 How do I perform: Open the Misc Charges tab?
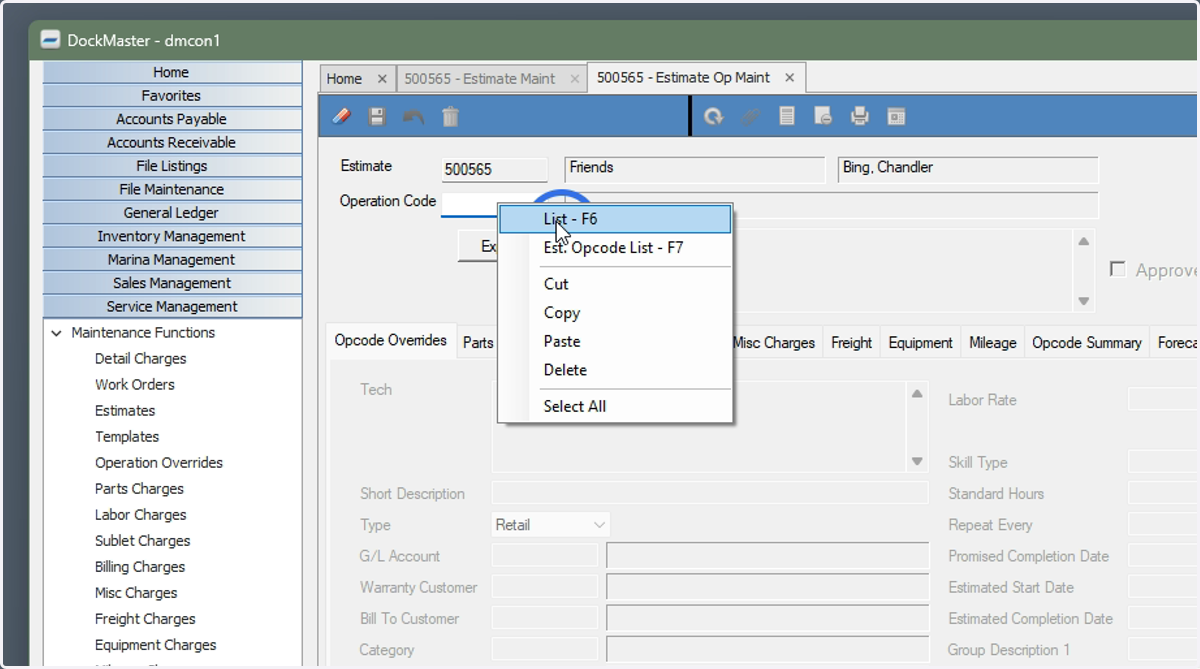[774, 342]
